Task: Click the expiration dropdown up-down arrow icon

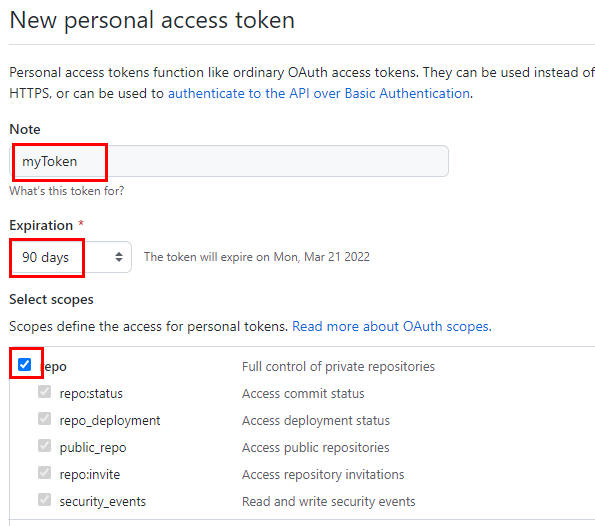Action: (x=119, y=257)
